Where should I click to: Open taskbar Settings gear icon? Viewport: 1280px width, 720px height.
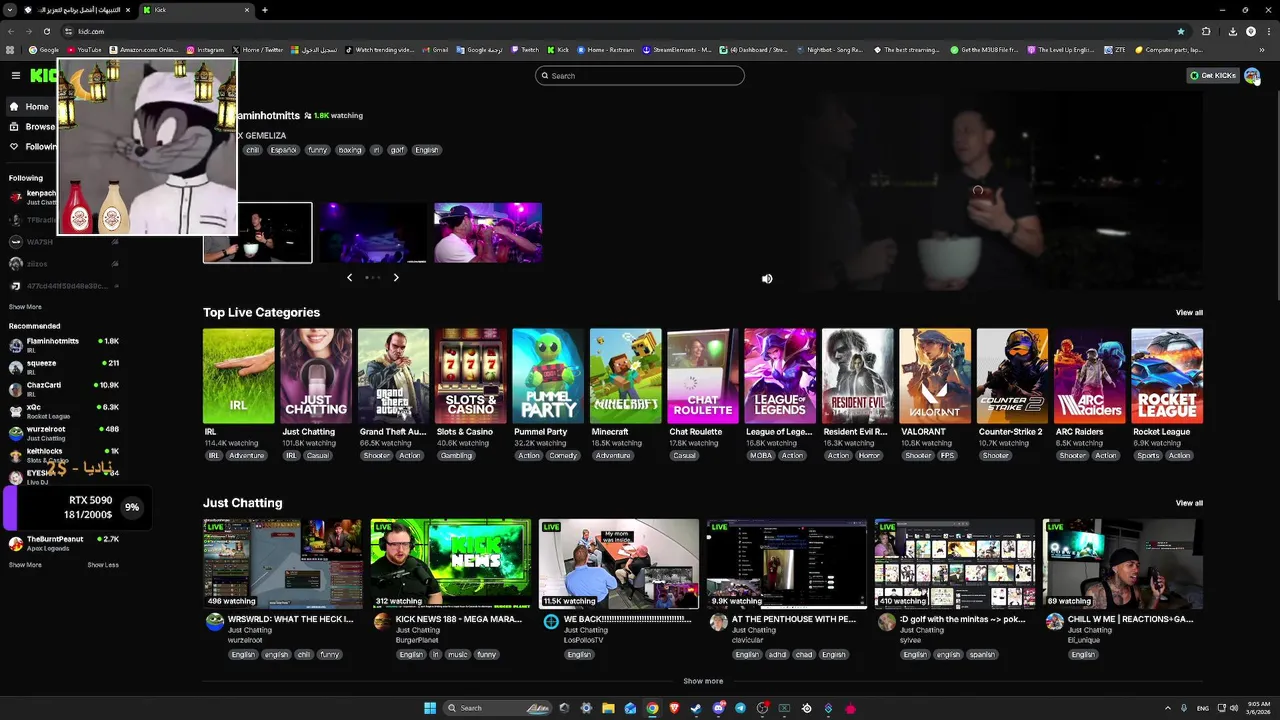tap(586, 708)
